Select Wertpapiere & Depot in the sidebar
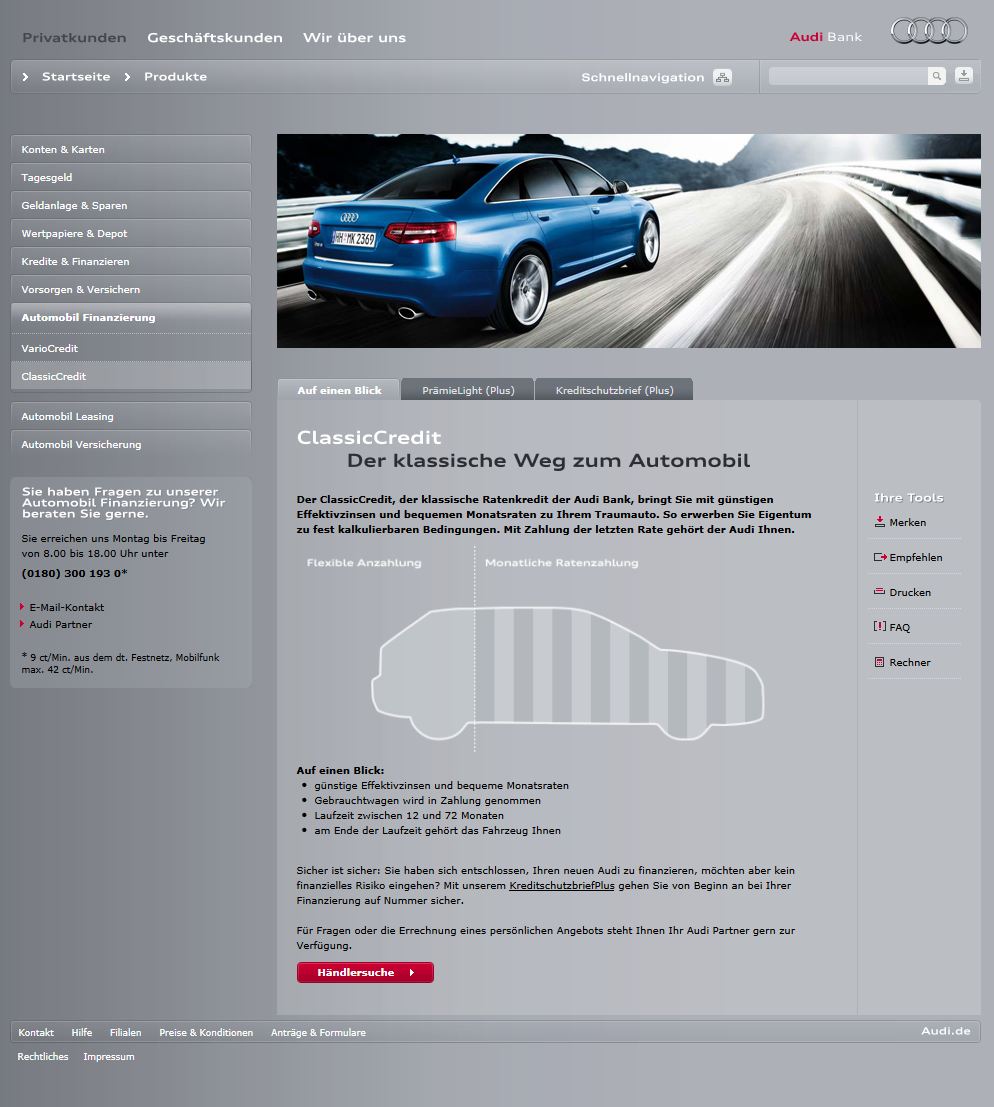Viewport: 994px width, 1107px height. tap(131, 233)
